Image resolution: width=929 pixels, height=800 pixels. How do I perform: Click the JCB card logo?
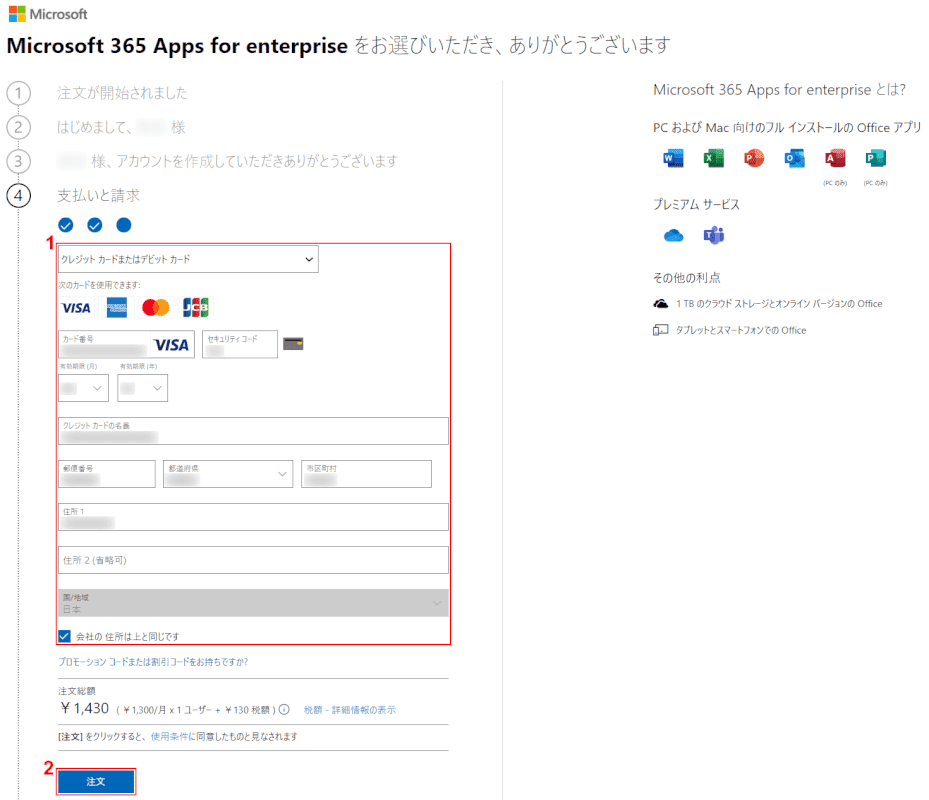[x=196, y=308]
